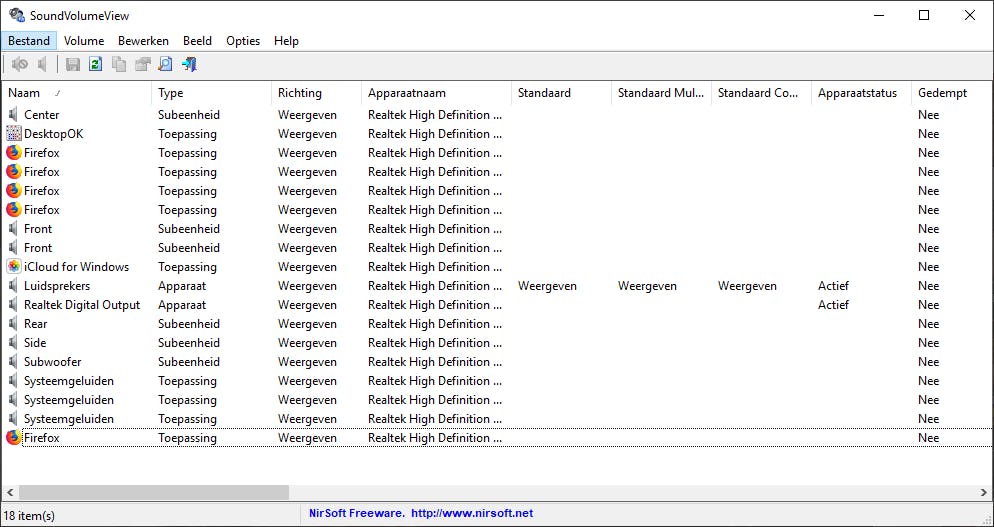This screenshot has width=994, height=527.
Task: Sort by the Standaard Co... column header
Action: [x=761, y=93]
